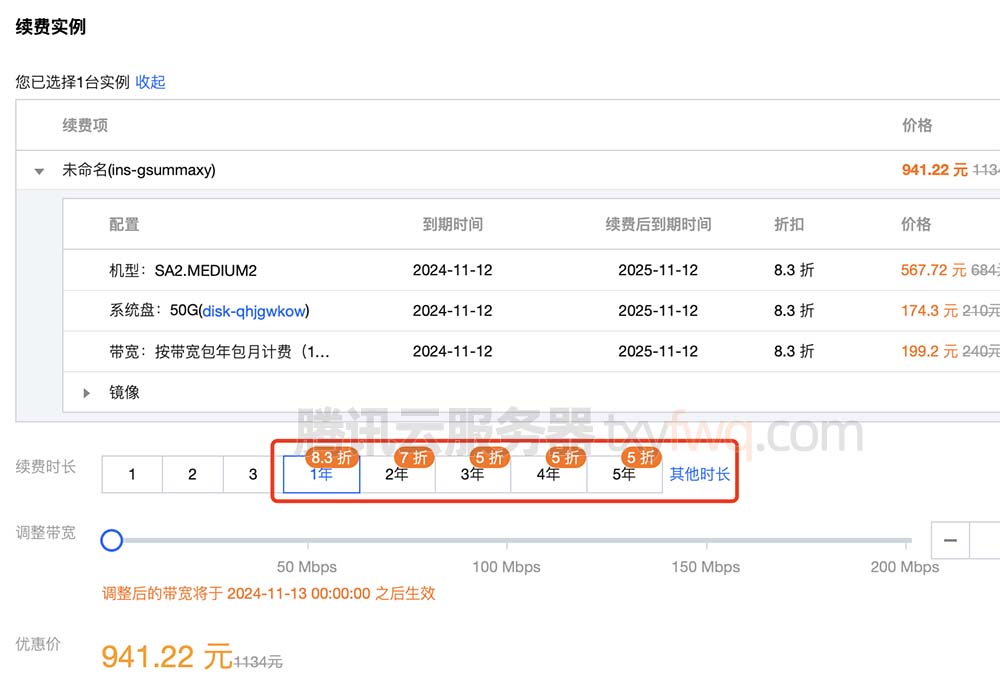Click the 您已选择1台实例 selection summary
Image resolution: width=1000 pixels, height=685 pixels.
[73, 82]
